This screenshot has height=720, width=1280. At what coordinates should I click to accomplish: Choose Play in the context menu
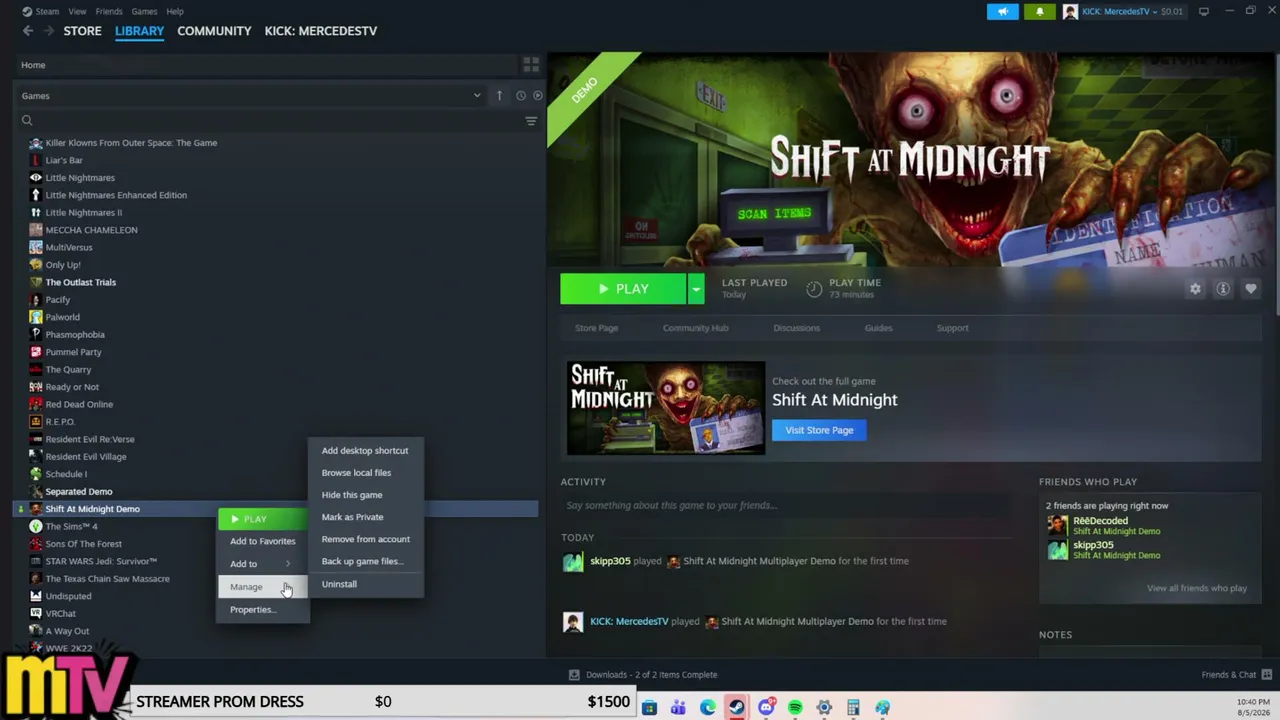click(x=263, y=519)
